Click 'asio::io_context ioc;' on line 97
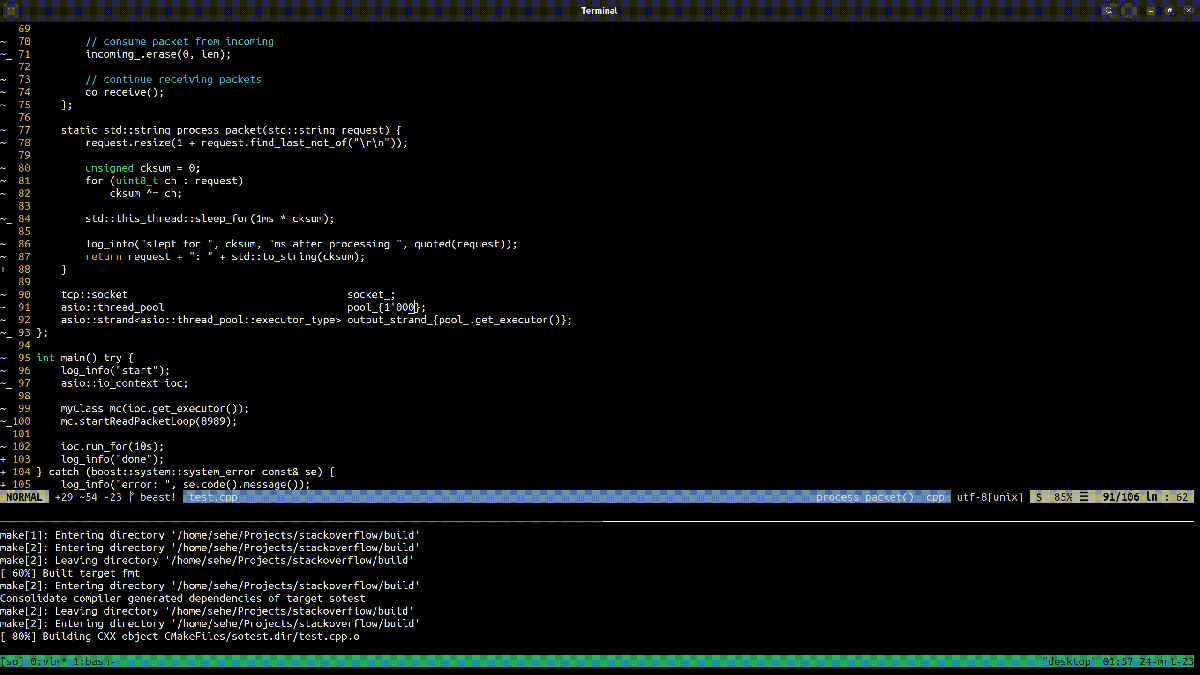 pyautogui.click(x=124, y=383)
